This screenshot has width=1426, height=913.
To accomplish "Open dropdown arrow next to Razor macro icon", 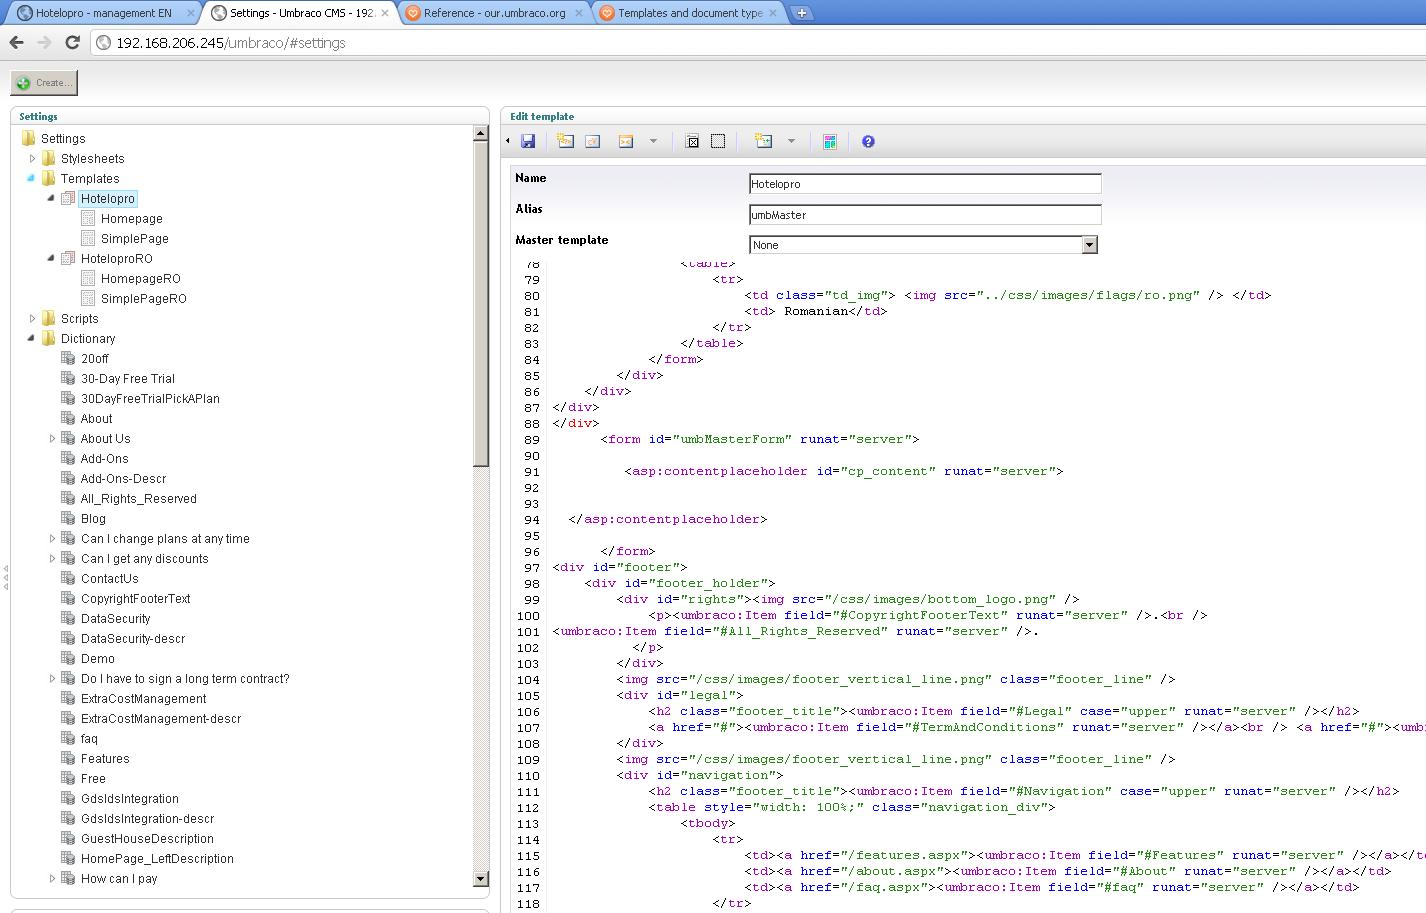I will point(791,141).
